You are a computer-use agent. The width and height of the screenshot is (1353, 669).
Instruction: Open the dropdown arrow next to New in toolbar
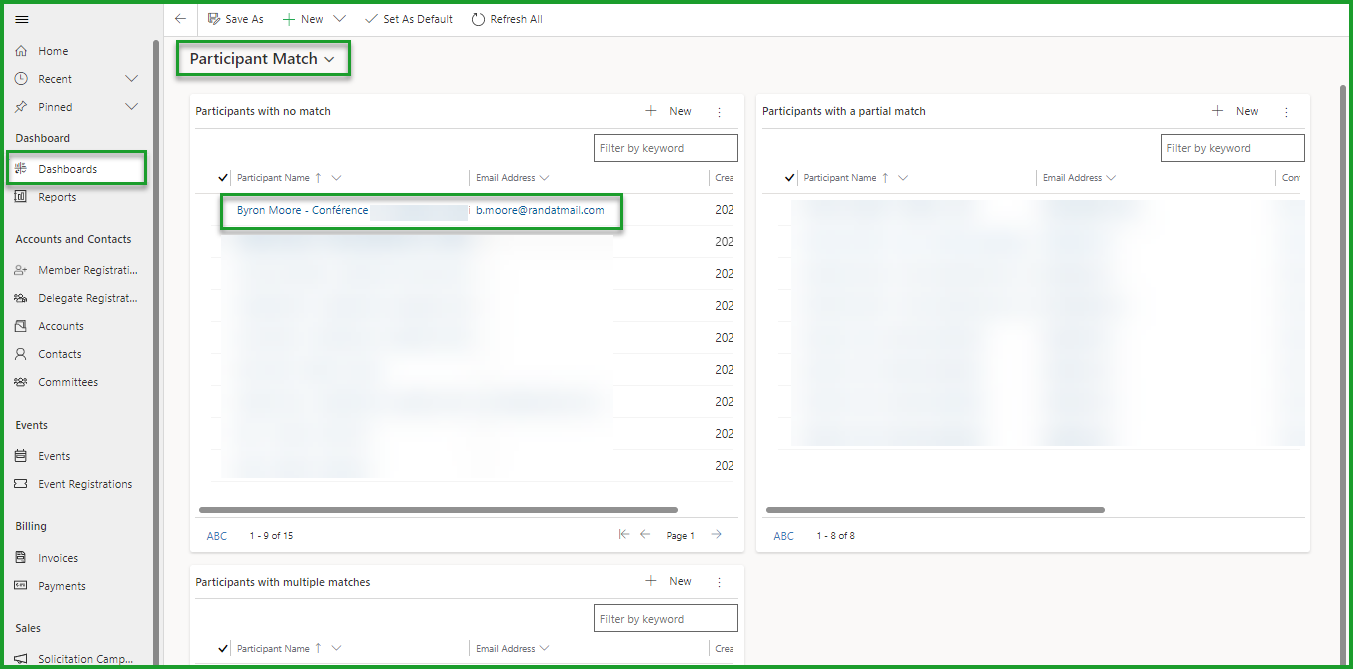pos(339,19)
